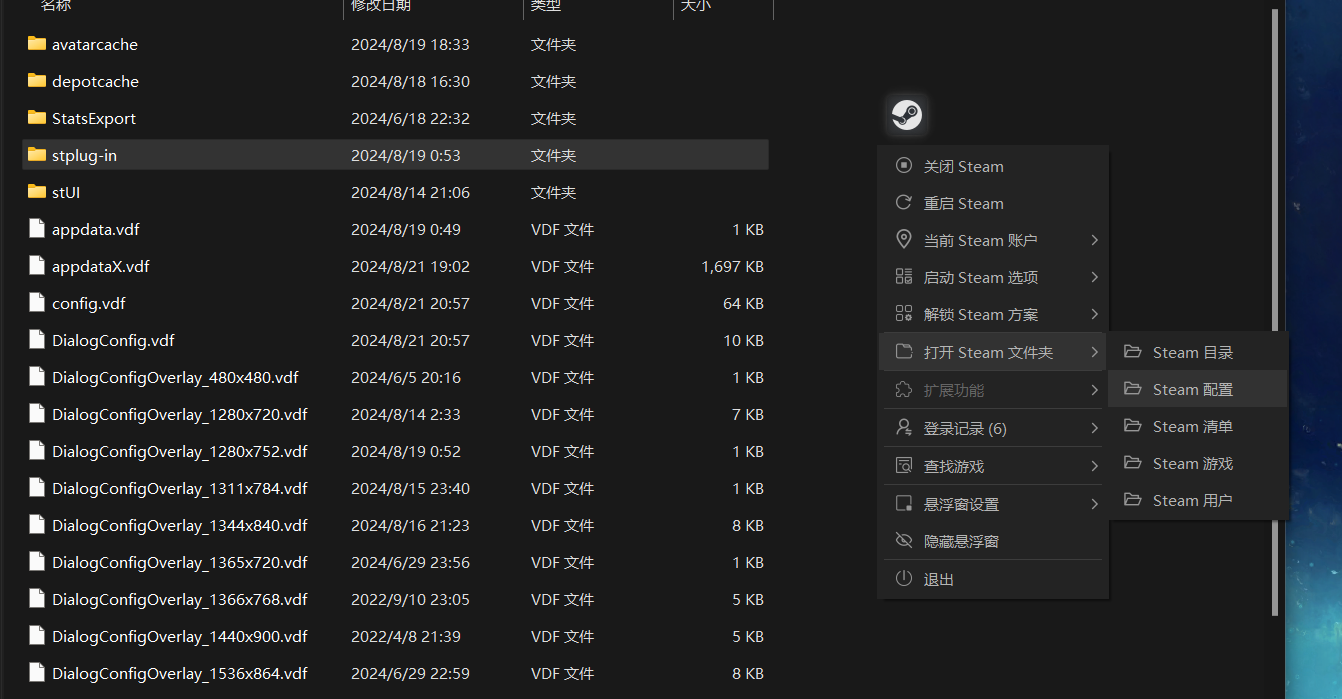Click the 打开 Steam 文件夹 submenu arrow
Viewport: 1342px width, 699px height.
pyautogui.click(x=1095, y=352)
